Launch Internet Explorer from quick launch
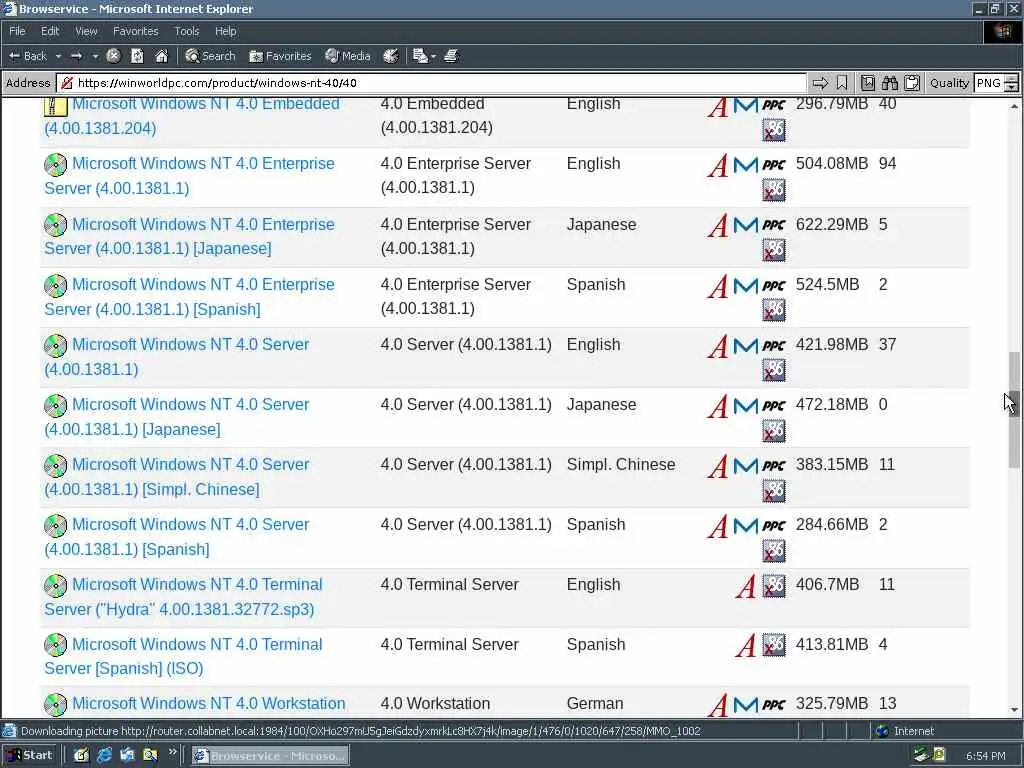The height and width of the screenshot is (768, 1024). pos(104,755)
